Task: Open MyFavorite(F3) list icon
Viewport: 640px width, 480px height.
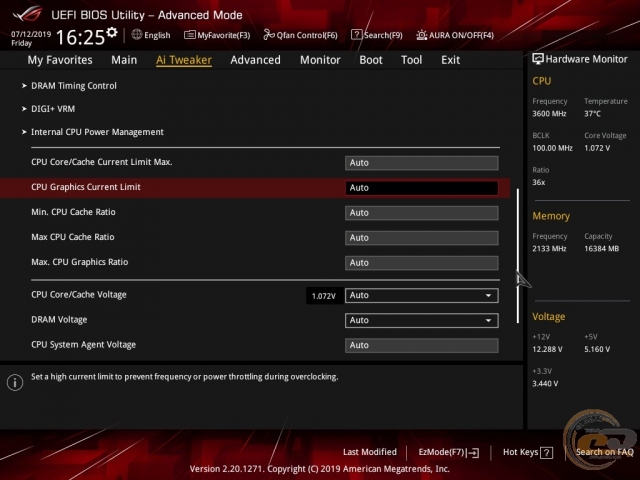Action: [x=189, y=35]
